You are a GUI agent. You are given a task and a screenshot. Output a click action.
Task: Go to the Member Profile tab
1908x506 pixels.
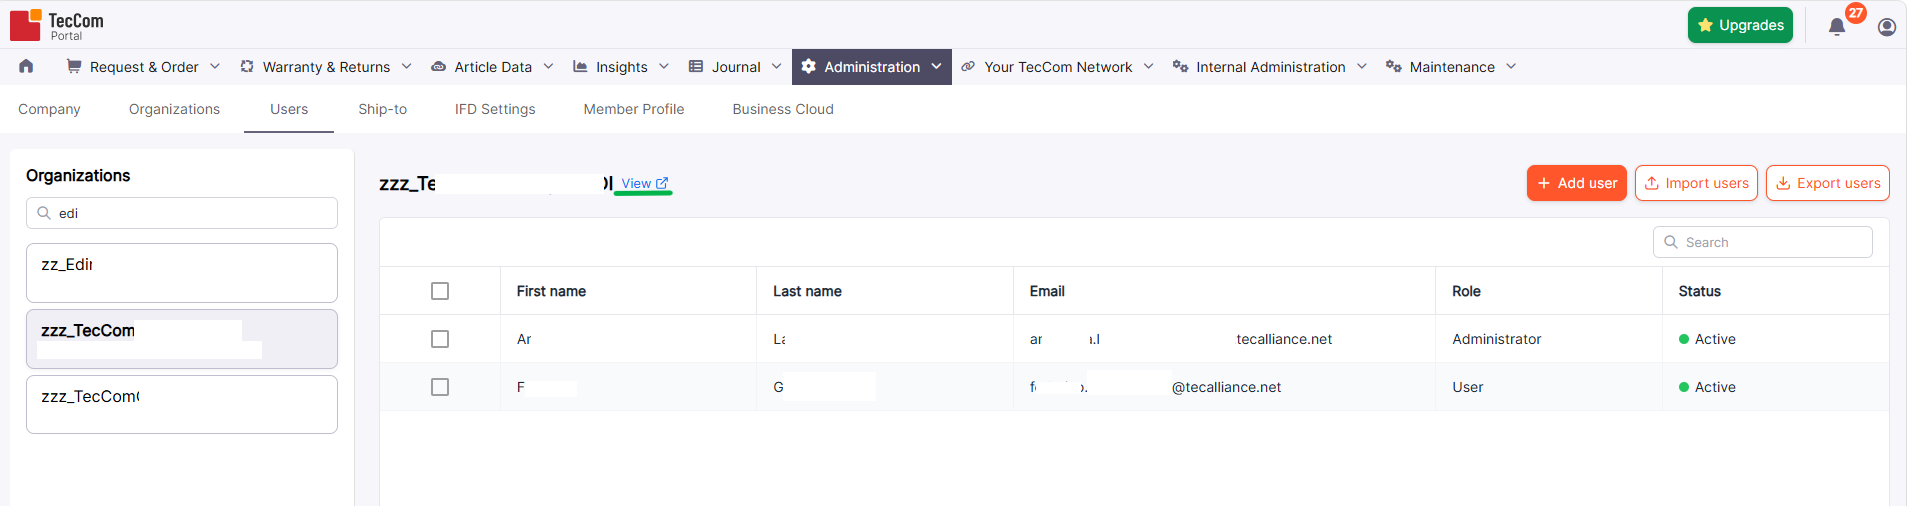click(634, 109)
